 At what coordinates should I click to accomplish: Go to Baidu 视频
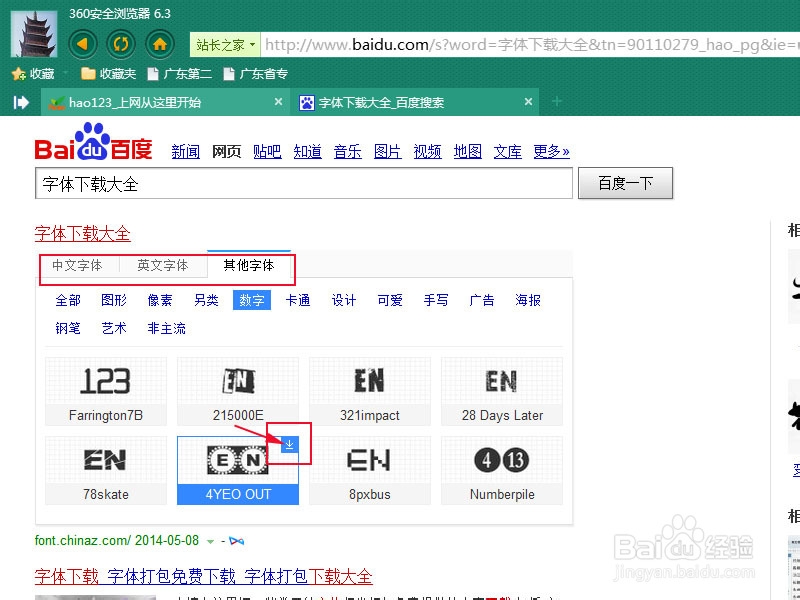(428, 152)
